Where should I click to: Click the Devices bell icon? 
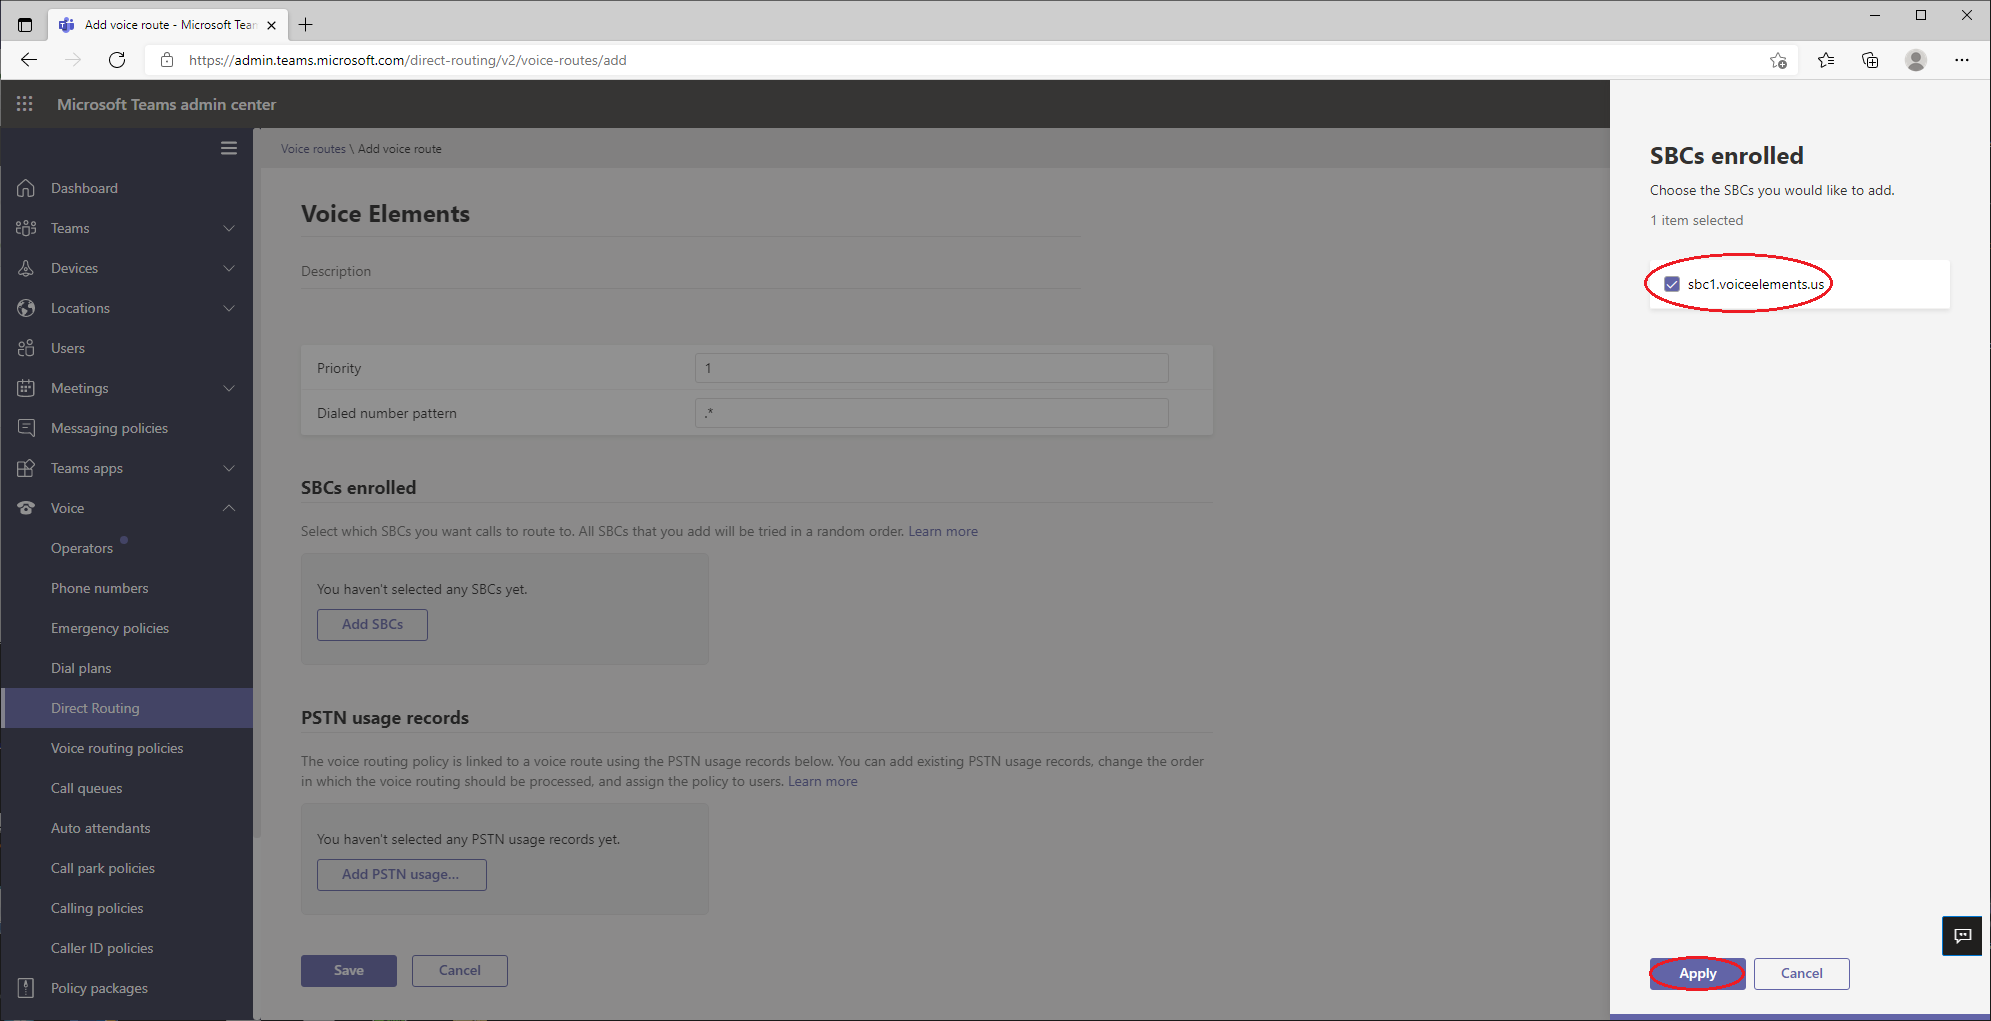(x=26, y=268)
